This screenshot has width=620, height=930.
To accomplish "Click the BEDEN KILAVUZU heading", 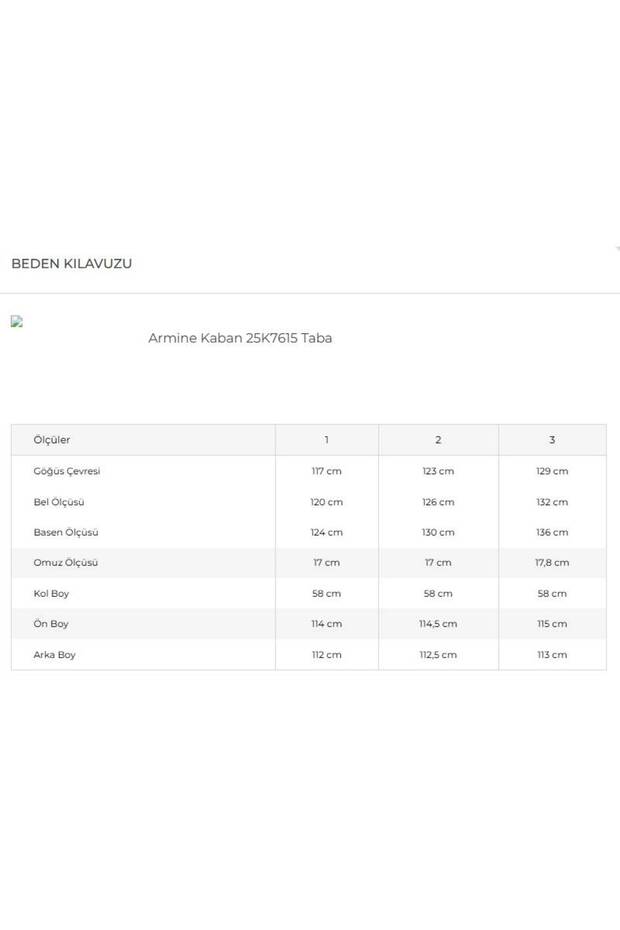I will (71, 264).
